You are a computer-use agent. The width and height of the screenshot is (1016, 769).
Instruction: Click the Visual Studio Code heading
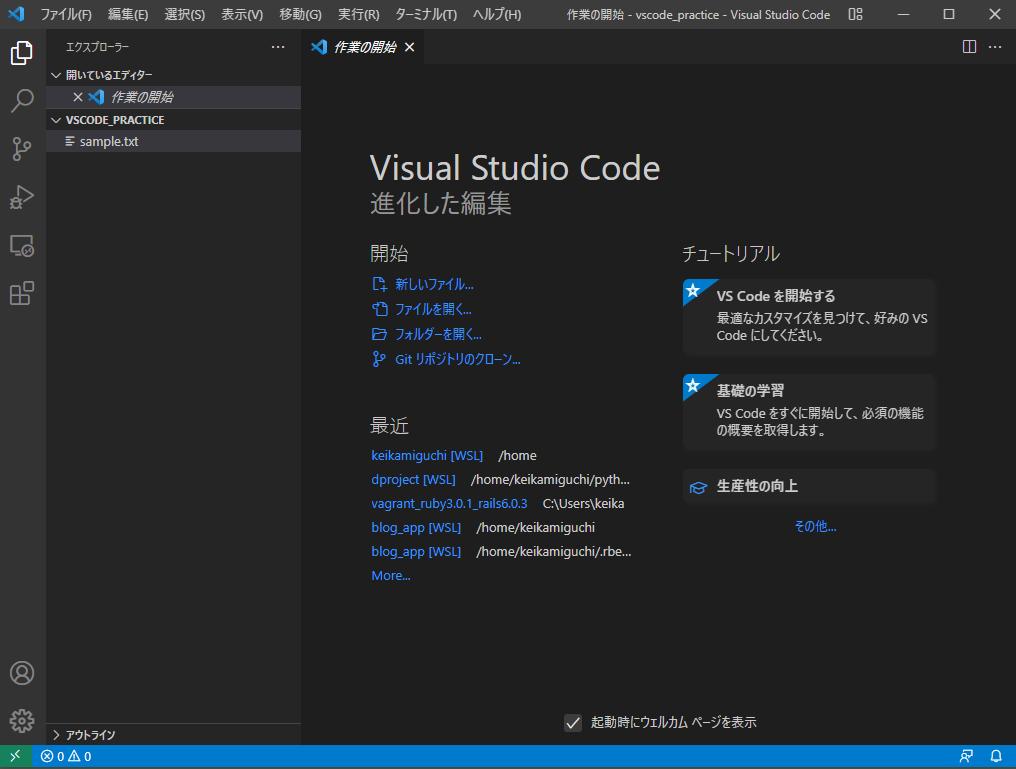coord(515,168)
